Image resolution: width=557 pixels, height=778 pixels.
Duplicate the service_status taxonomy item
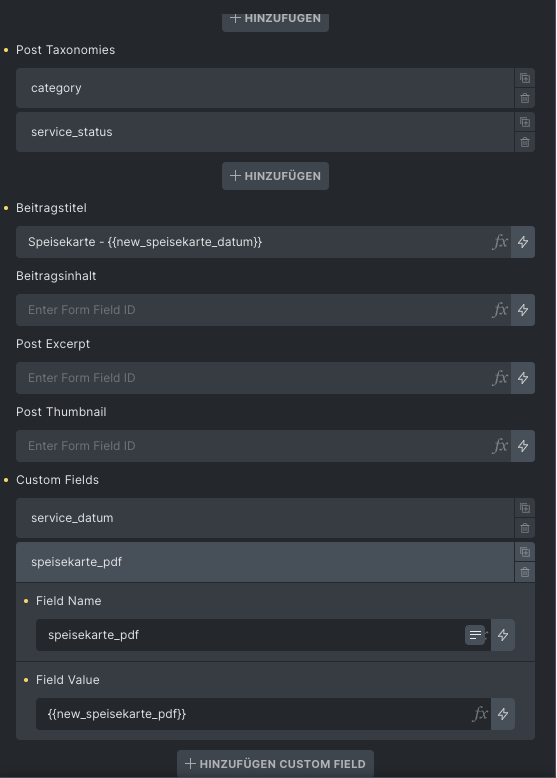525,122
